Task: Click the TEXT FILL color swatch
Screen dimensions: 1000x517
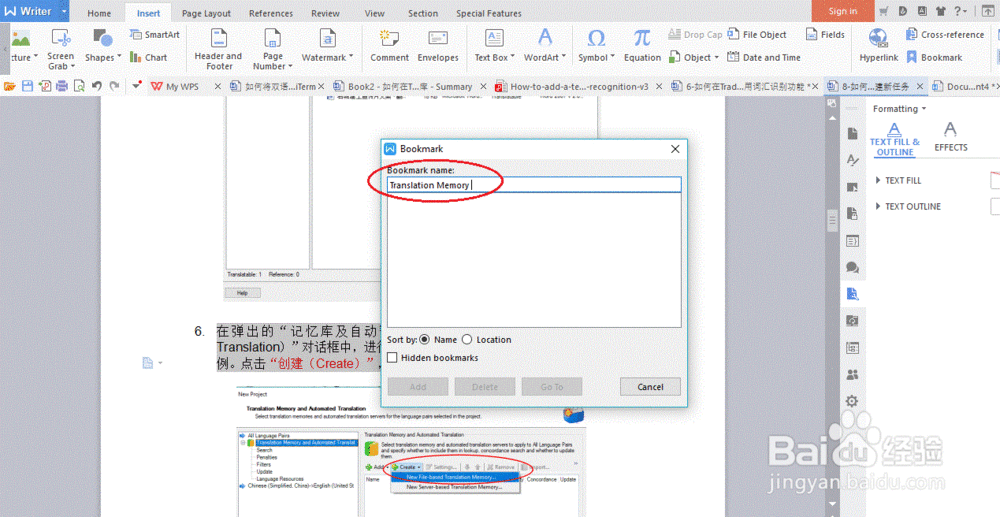Action: [995, 180]
